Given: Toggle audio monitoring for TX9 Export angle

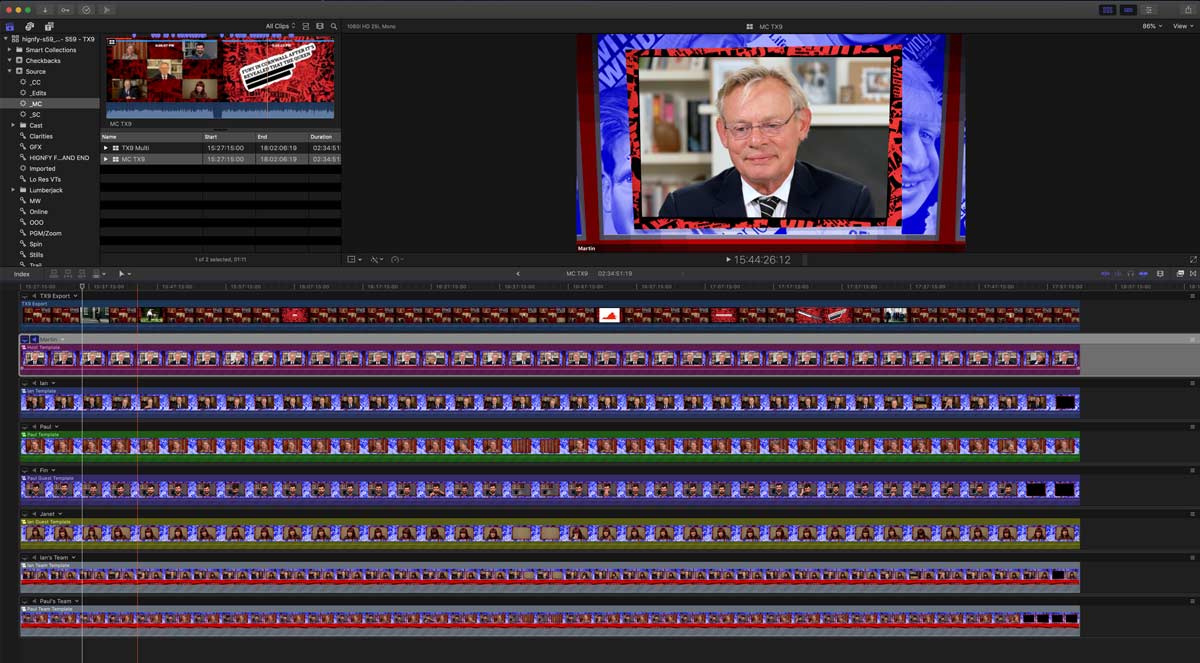Looking at the screenshot, I should point(34,296).
